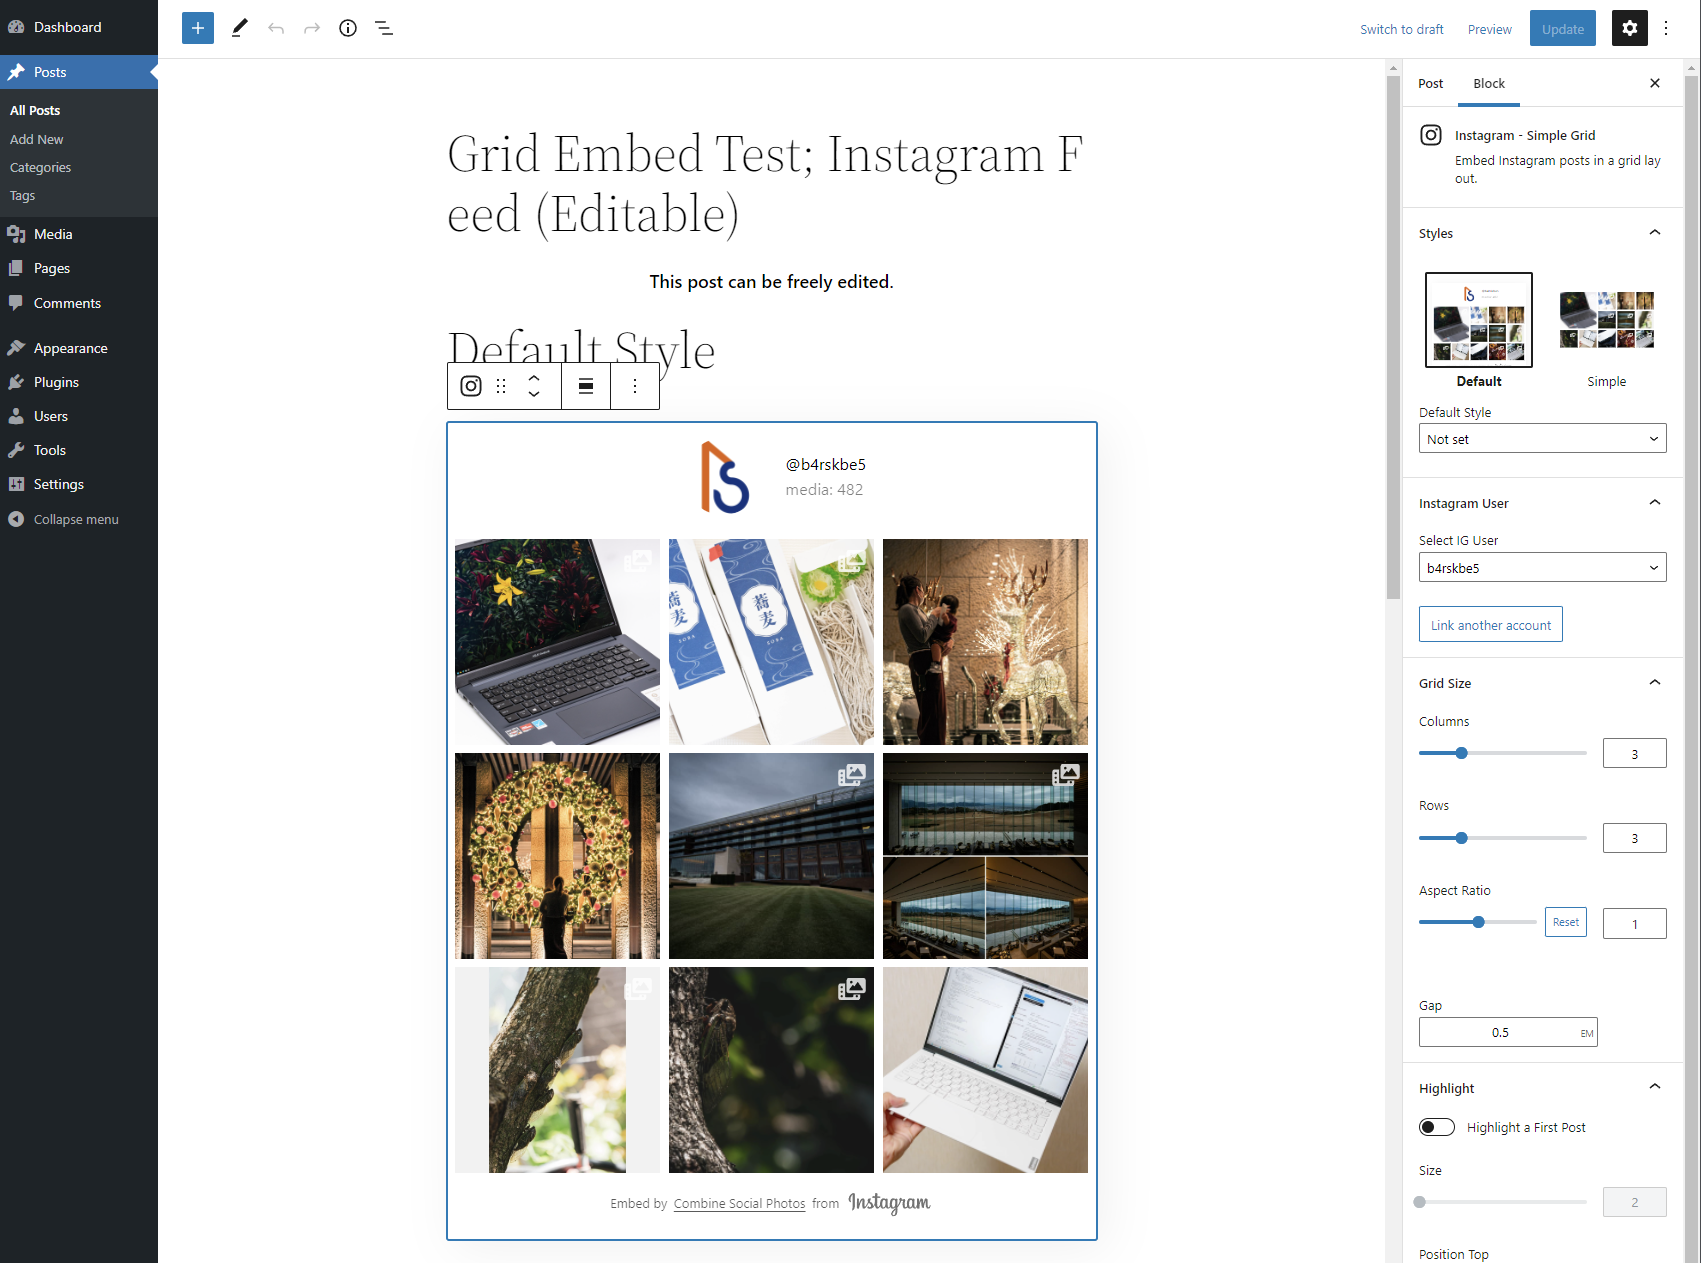The height and width of the screenshot is (1263, 1701).
Task: Click the Rows number input
Action: coord(1635,838)
